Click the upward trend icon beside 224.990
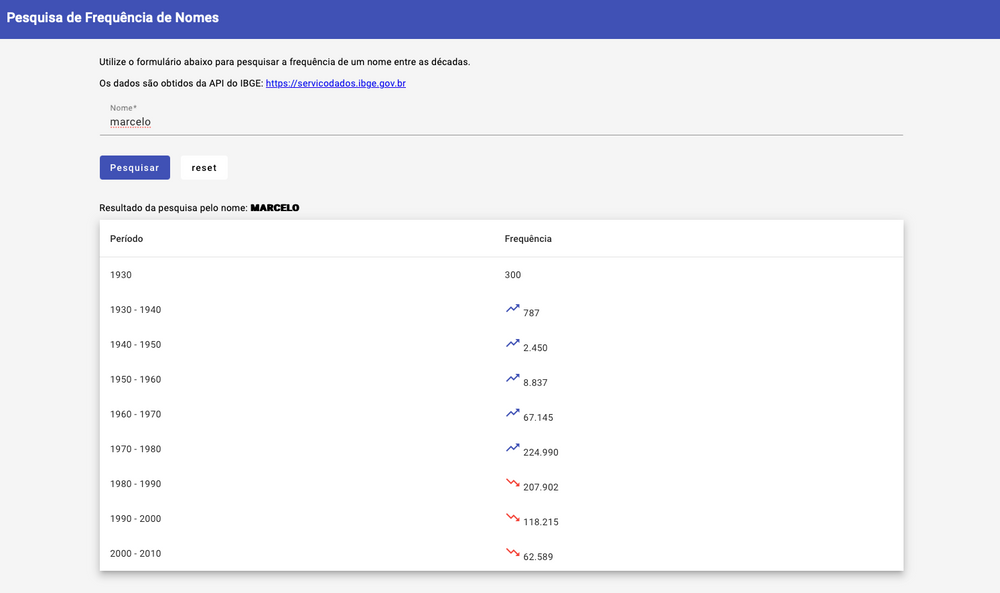Image resolution: width=1000 pixels, height=593 pixels. (513, 448)
